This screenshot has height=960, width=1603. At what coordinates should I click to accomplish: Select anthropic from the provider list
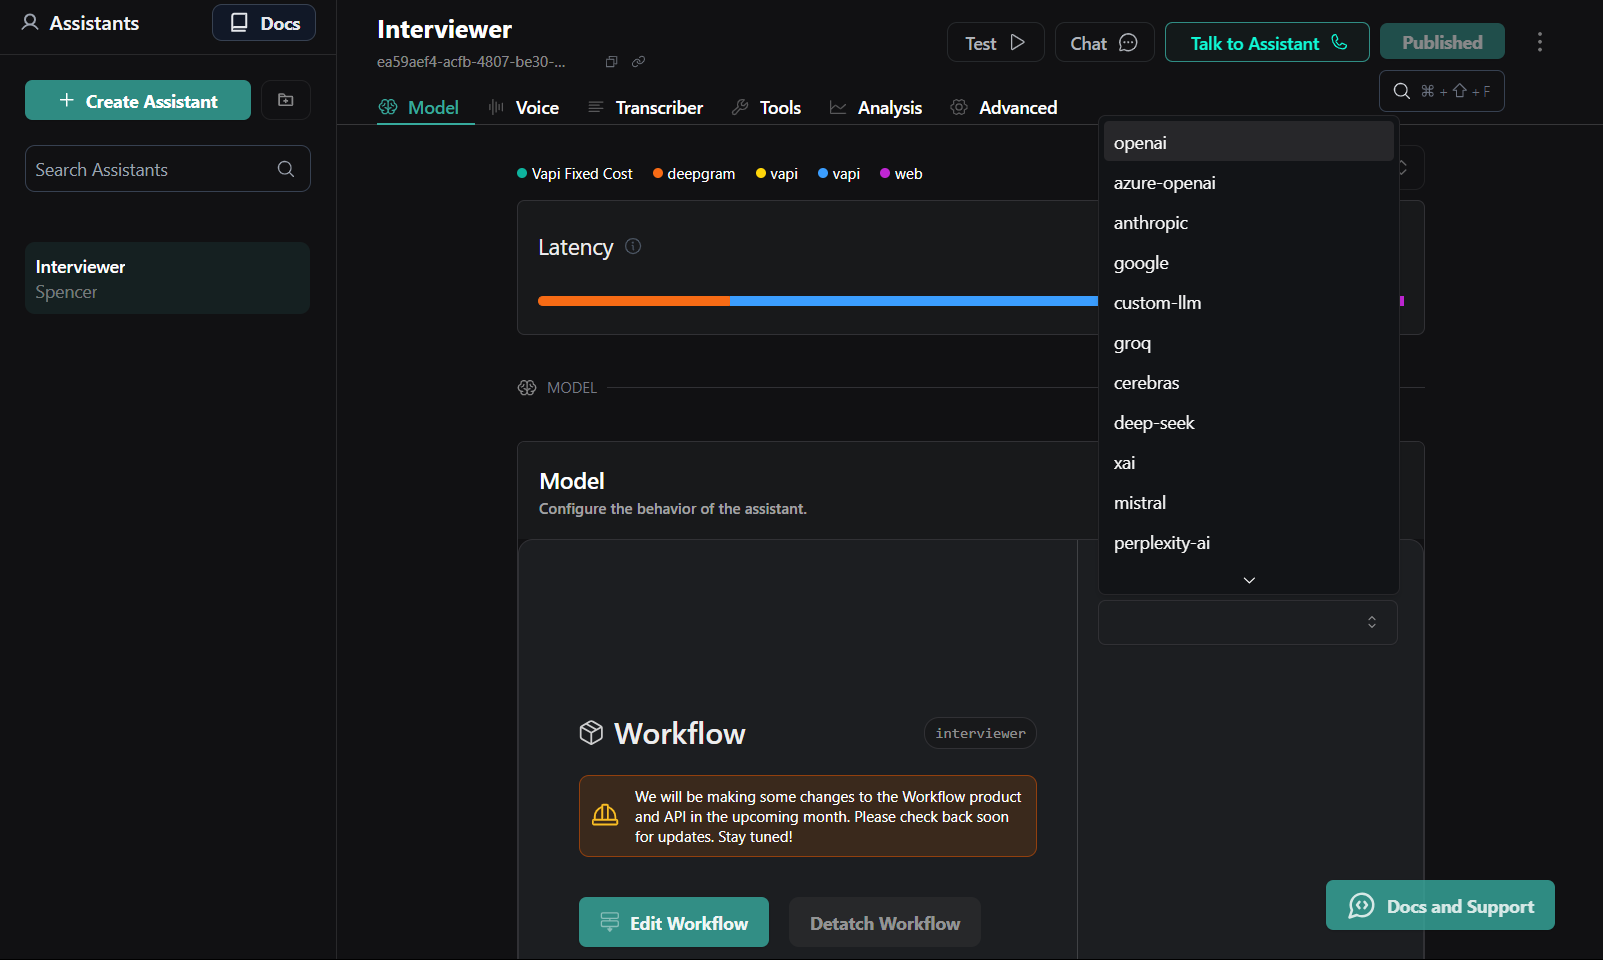[x=1150, y=222]
